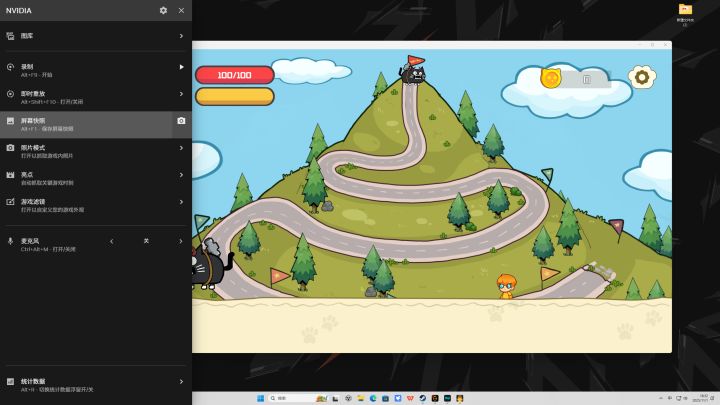
Task: Open the 即时重放 instant replay row
Action: 96,97
